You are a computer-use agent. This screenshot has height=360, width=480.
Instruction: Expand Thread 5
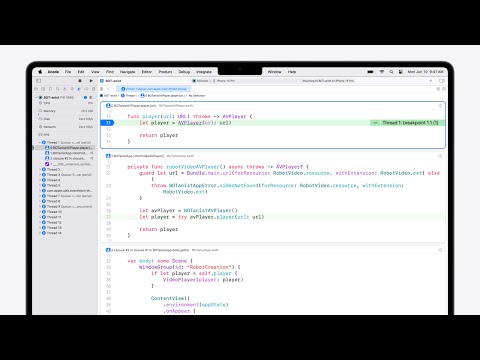tap(40, 185)
